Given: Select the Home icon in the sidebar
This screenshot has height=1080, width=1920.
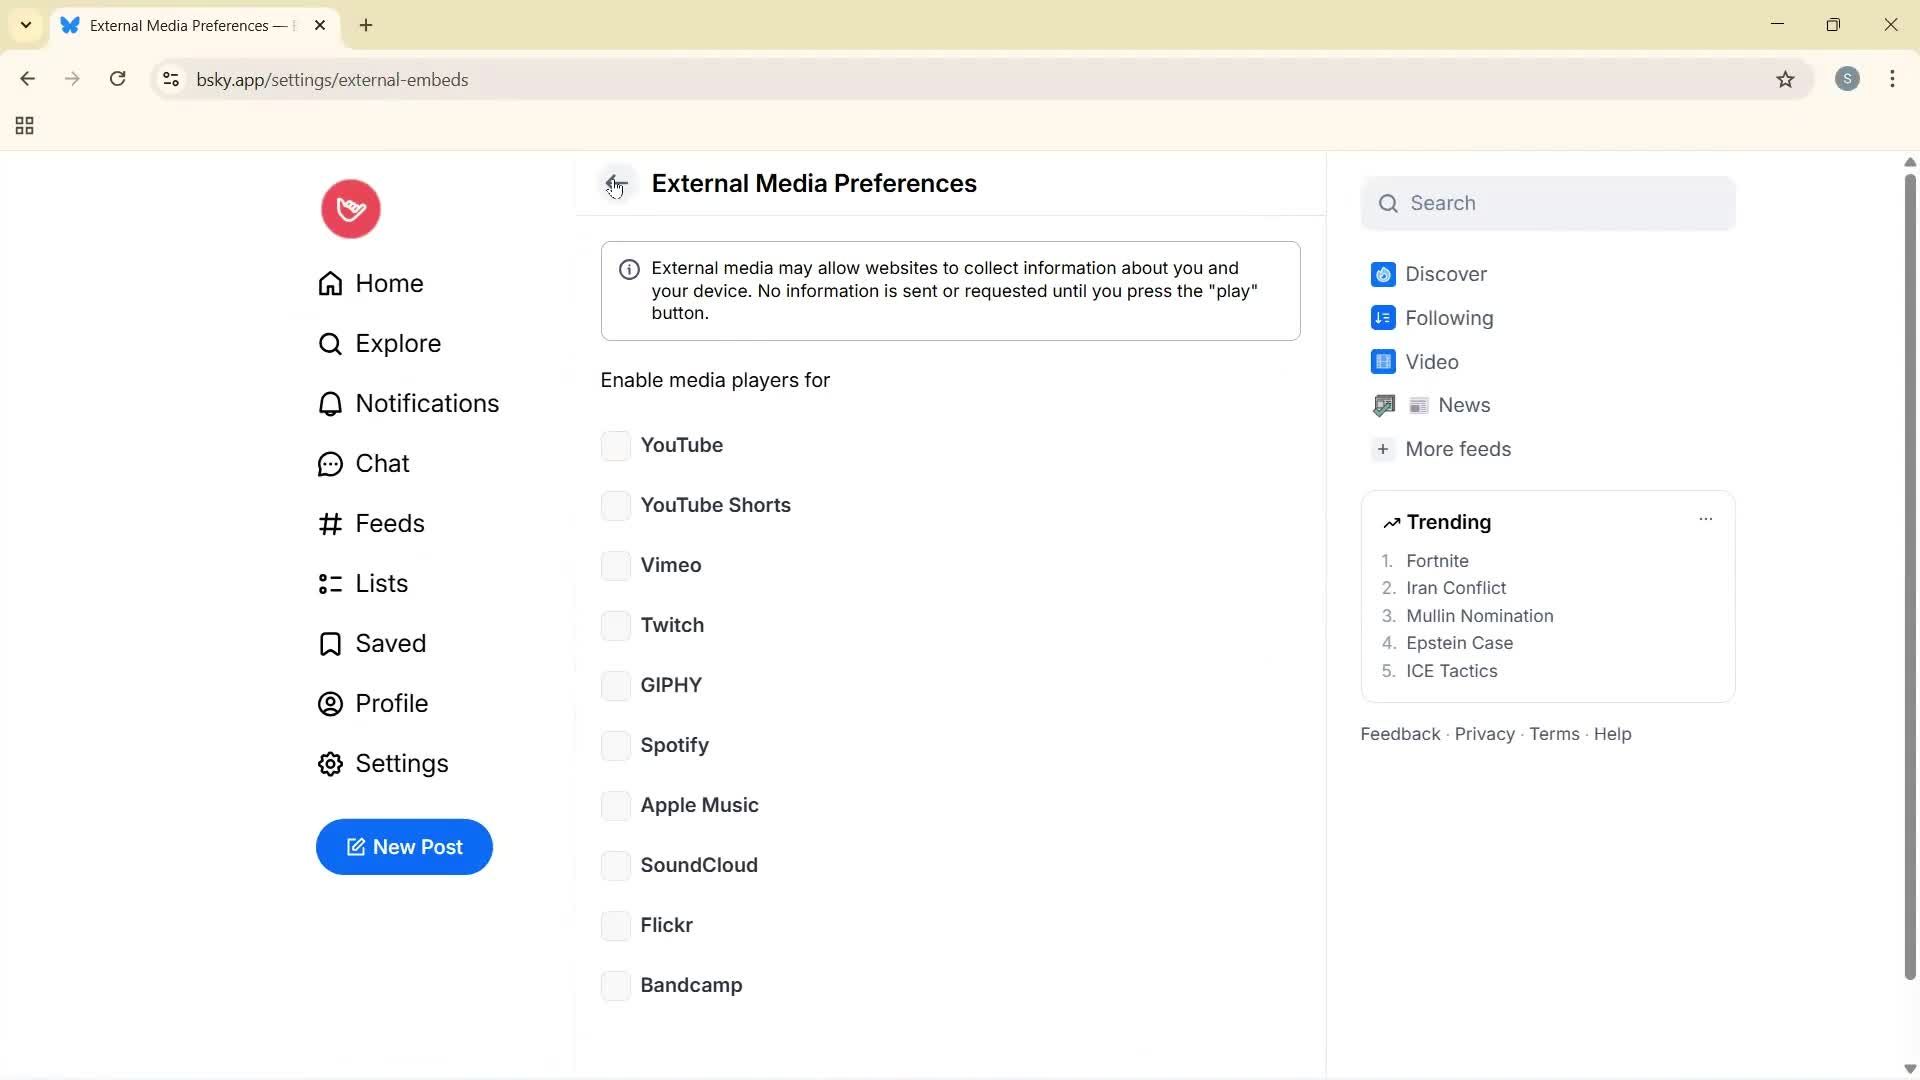Looking at the screenshot, I should [x=330, y=283].
